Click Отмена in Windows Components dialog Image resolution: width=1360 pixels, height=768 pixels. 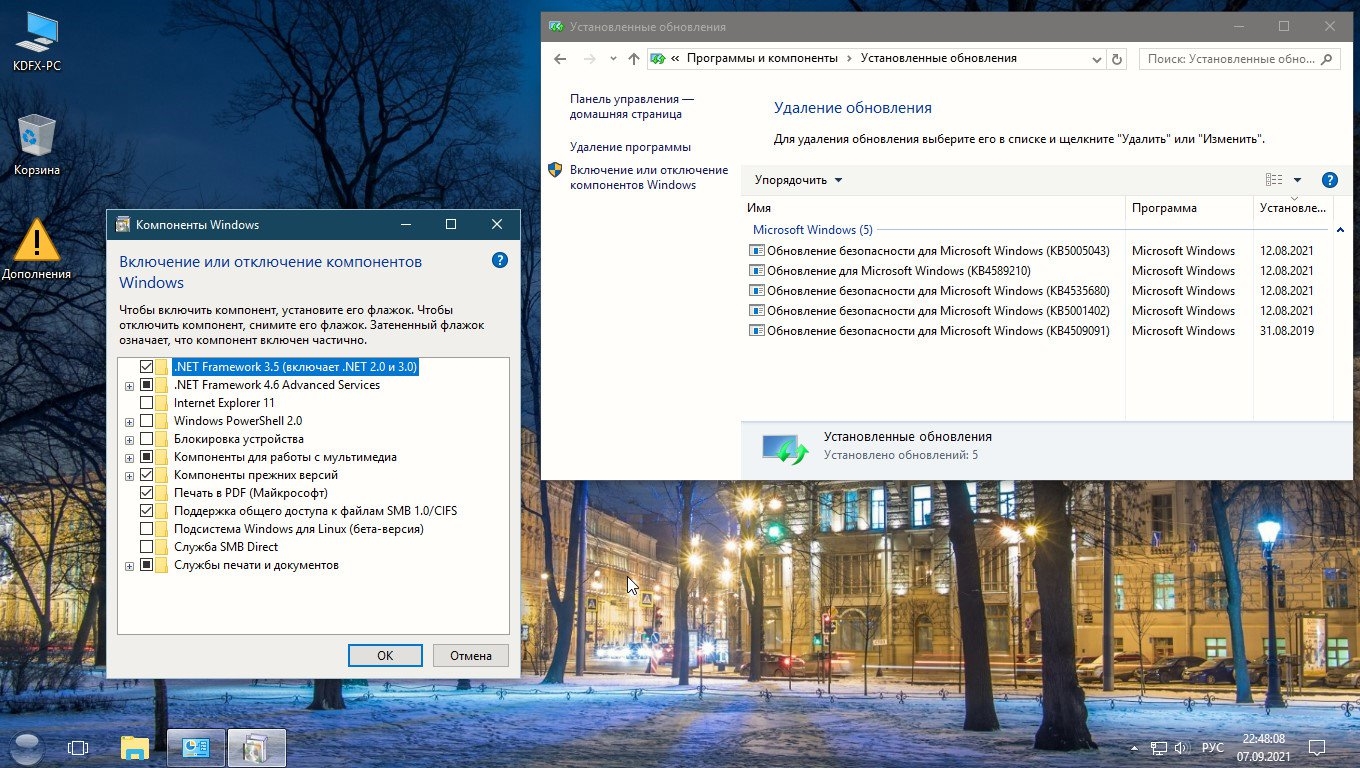pos(471,656)
